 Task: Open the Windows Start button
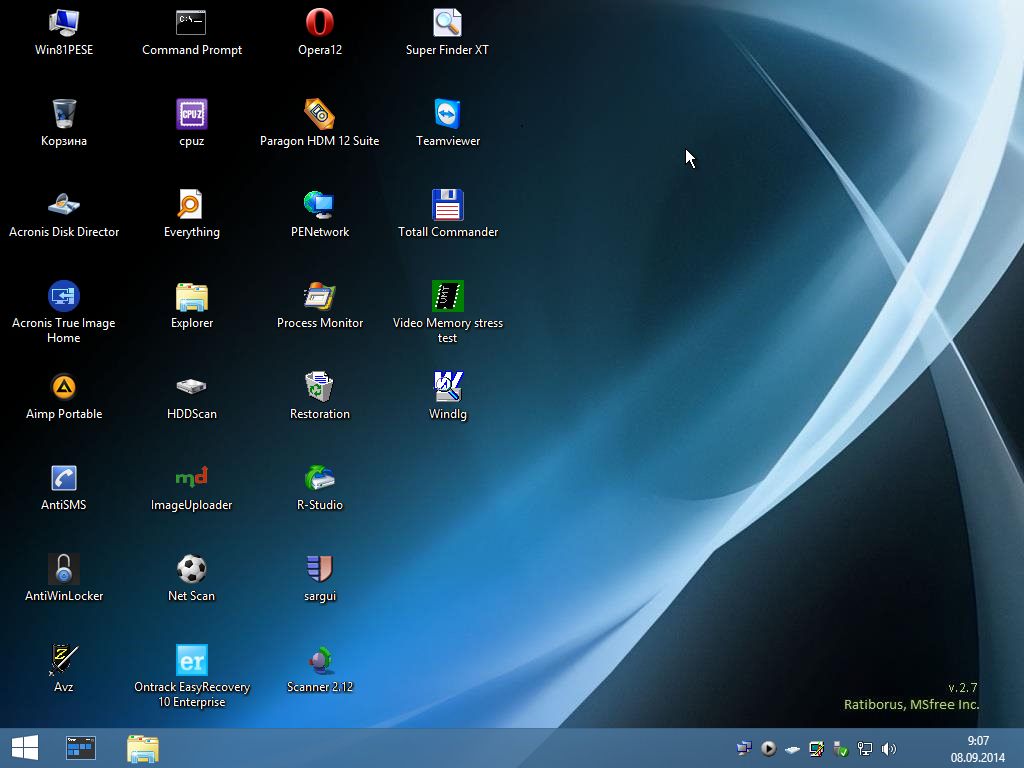[25, 748]
